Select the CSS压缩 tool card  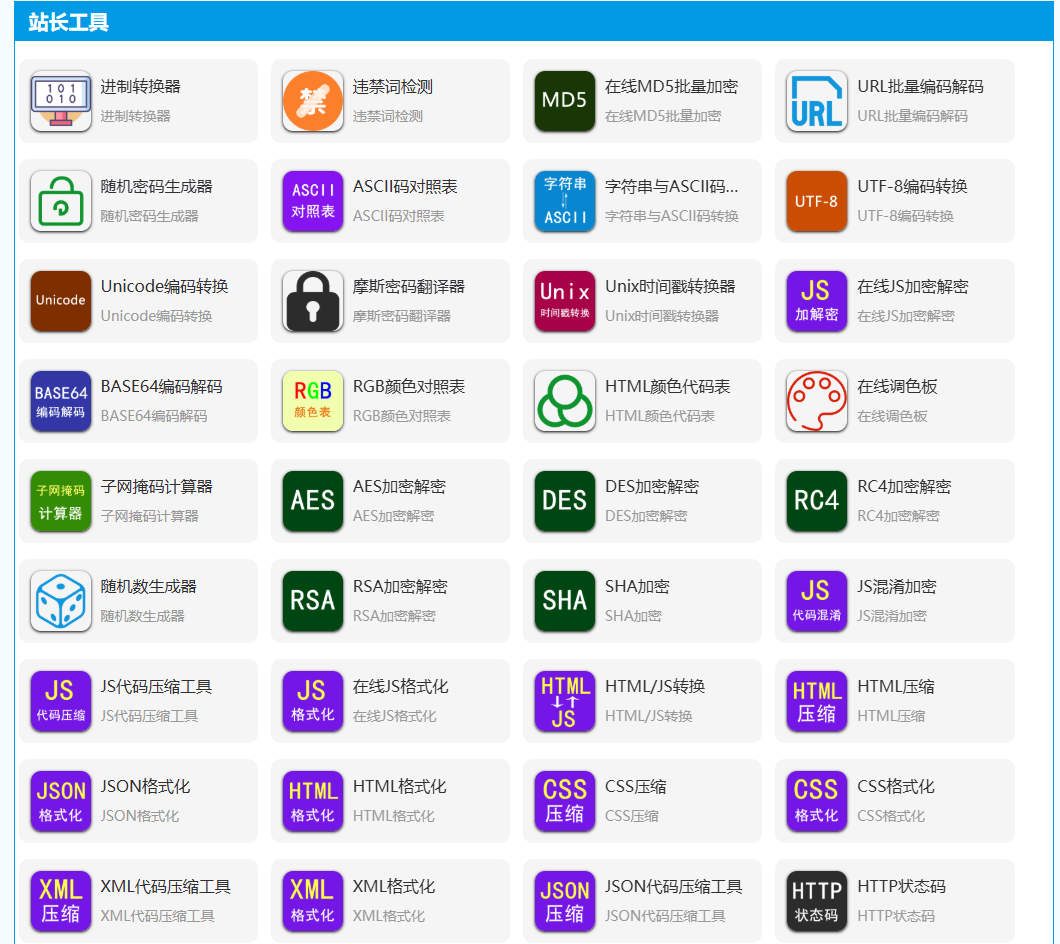(642, 801)
